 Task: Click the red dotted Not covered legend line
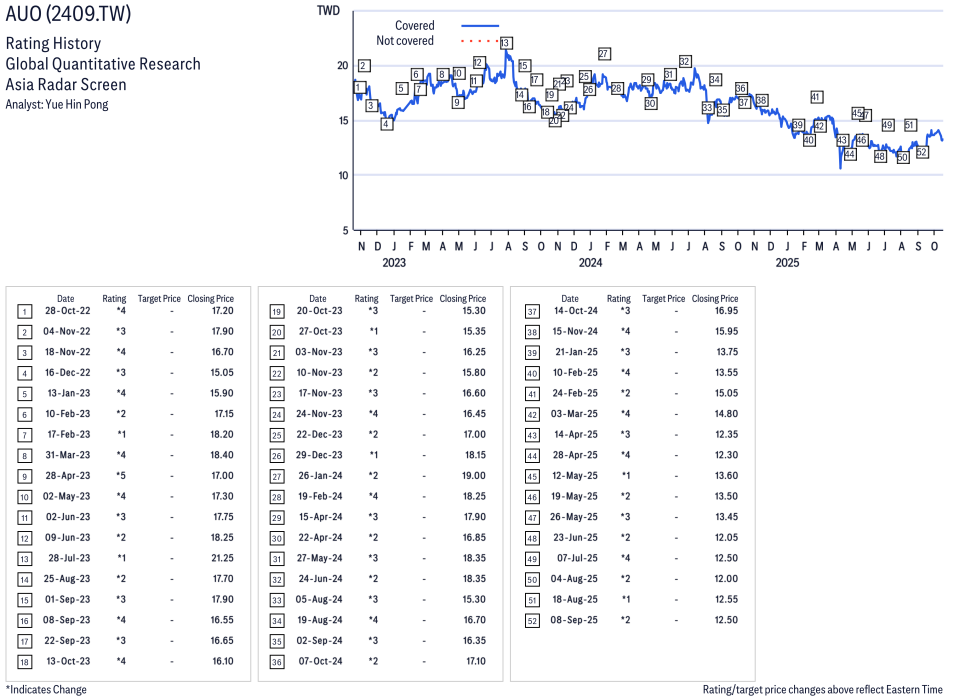(480, 41)
